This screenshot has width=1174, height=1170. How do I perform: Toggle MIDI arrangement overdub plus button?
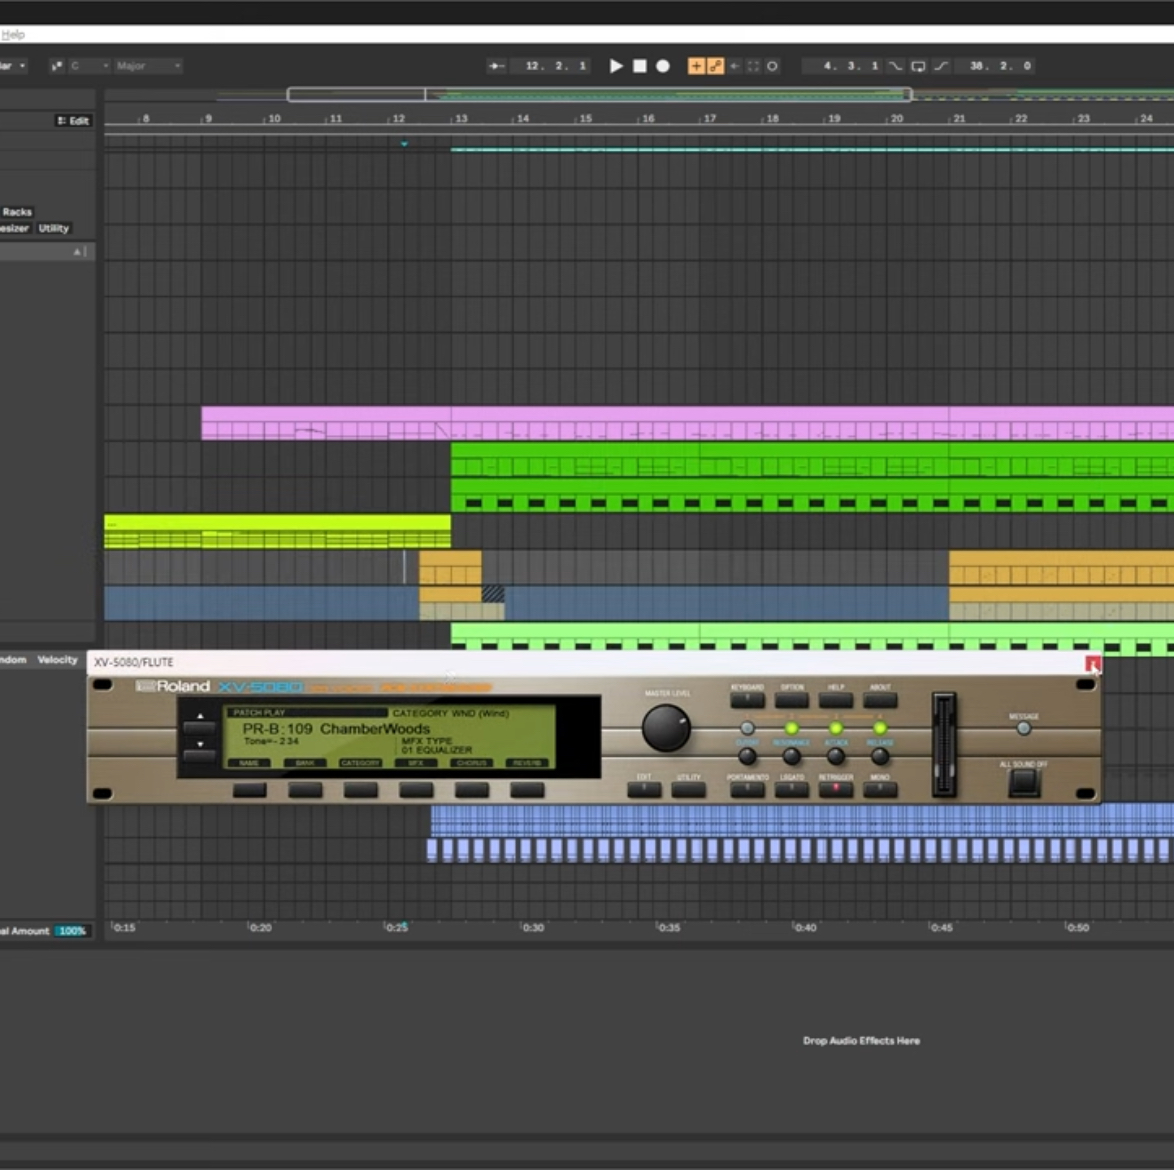click(696, 66)
